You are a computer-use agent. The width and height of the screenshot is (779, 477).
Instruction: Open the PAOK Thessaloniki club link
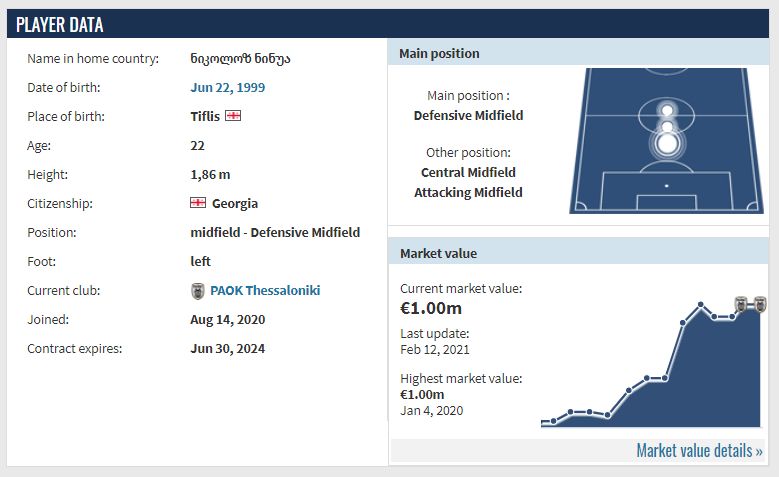coord(265,290)
